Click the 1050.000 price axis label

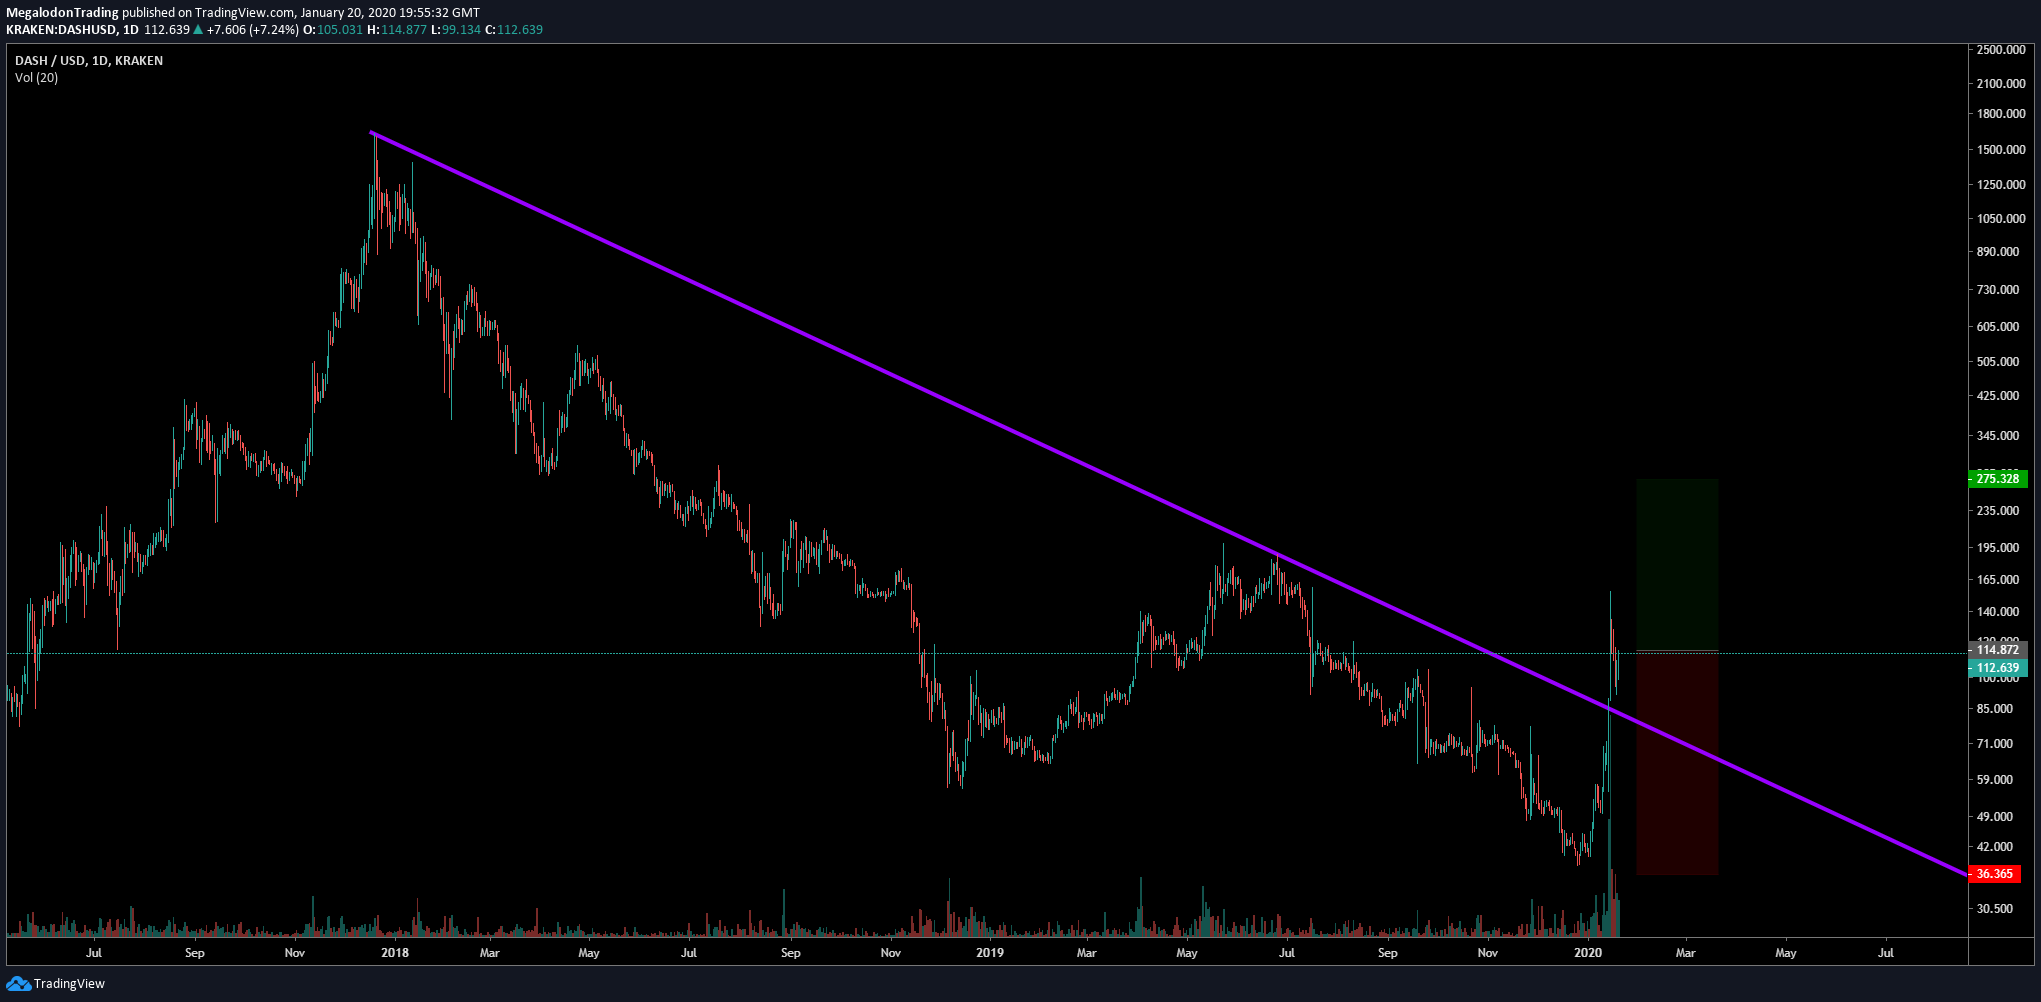[x=2001, y=219]
